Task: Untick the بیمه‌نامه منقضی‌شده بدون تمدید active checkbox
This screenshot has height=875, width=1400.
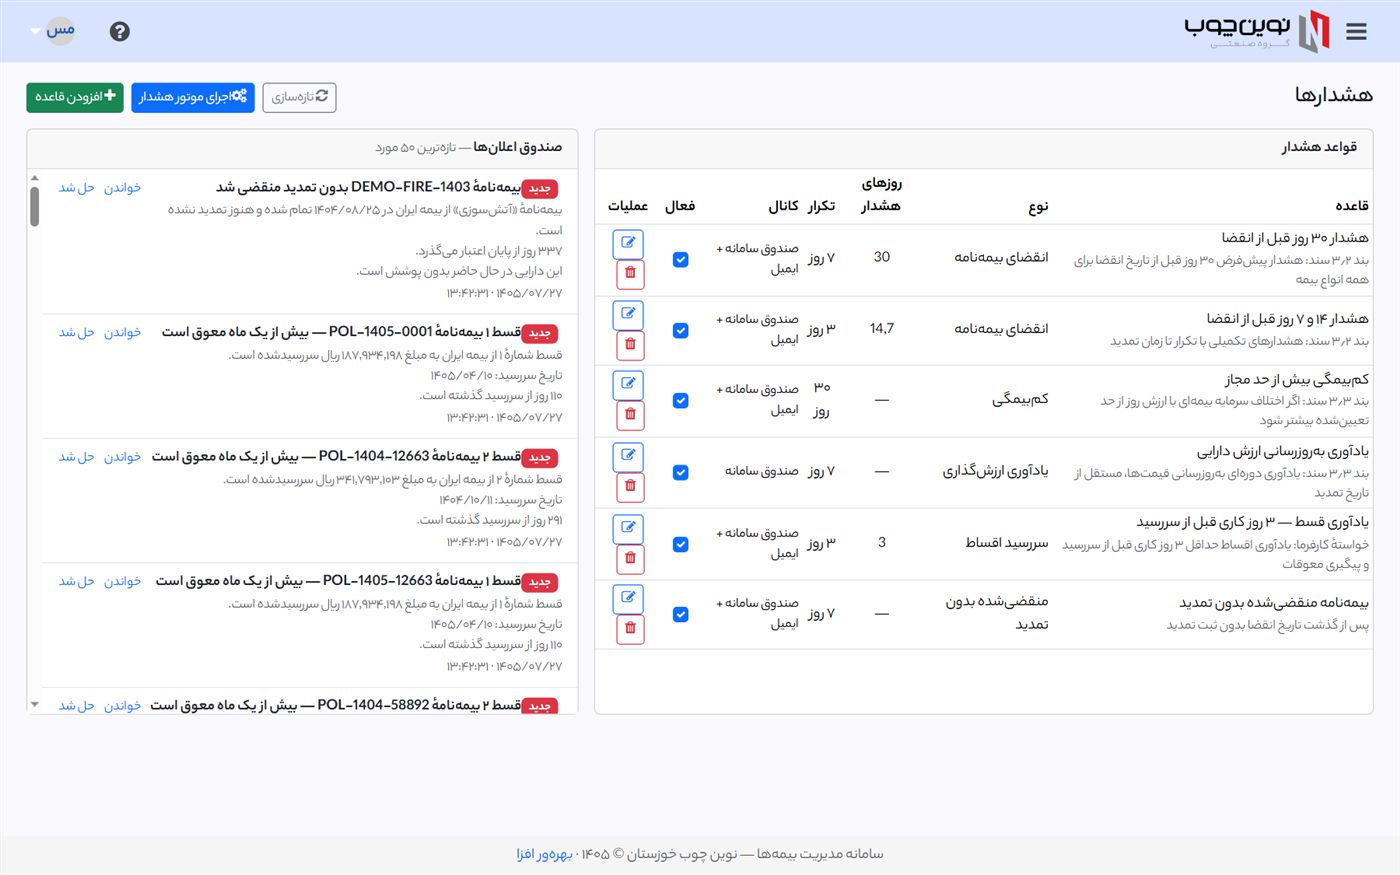Action: [681, 614]
